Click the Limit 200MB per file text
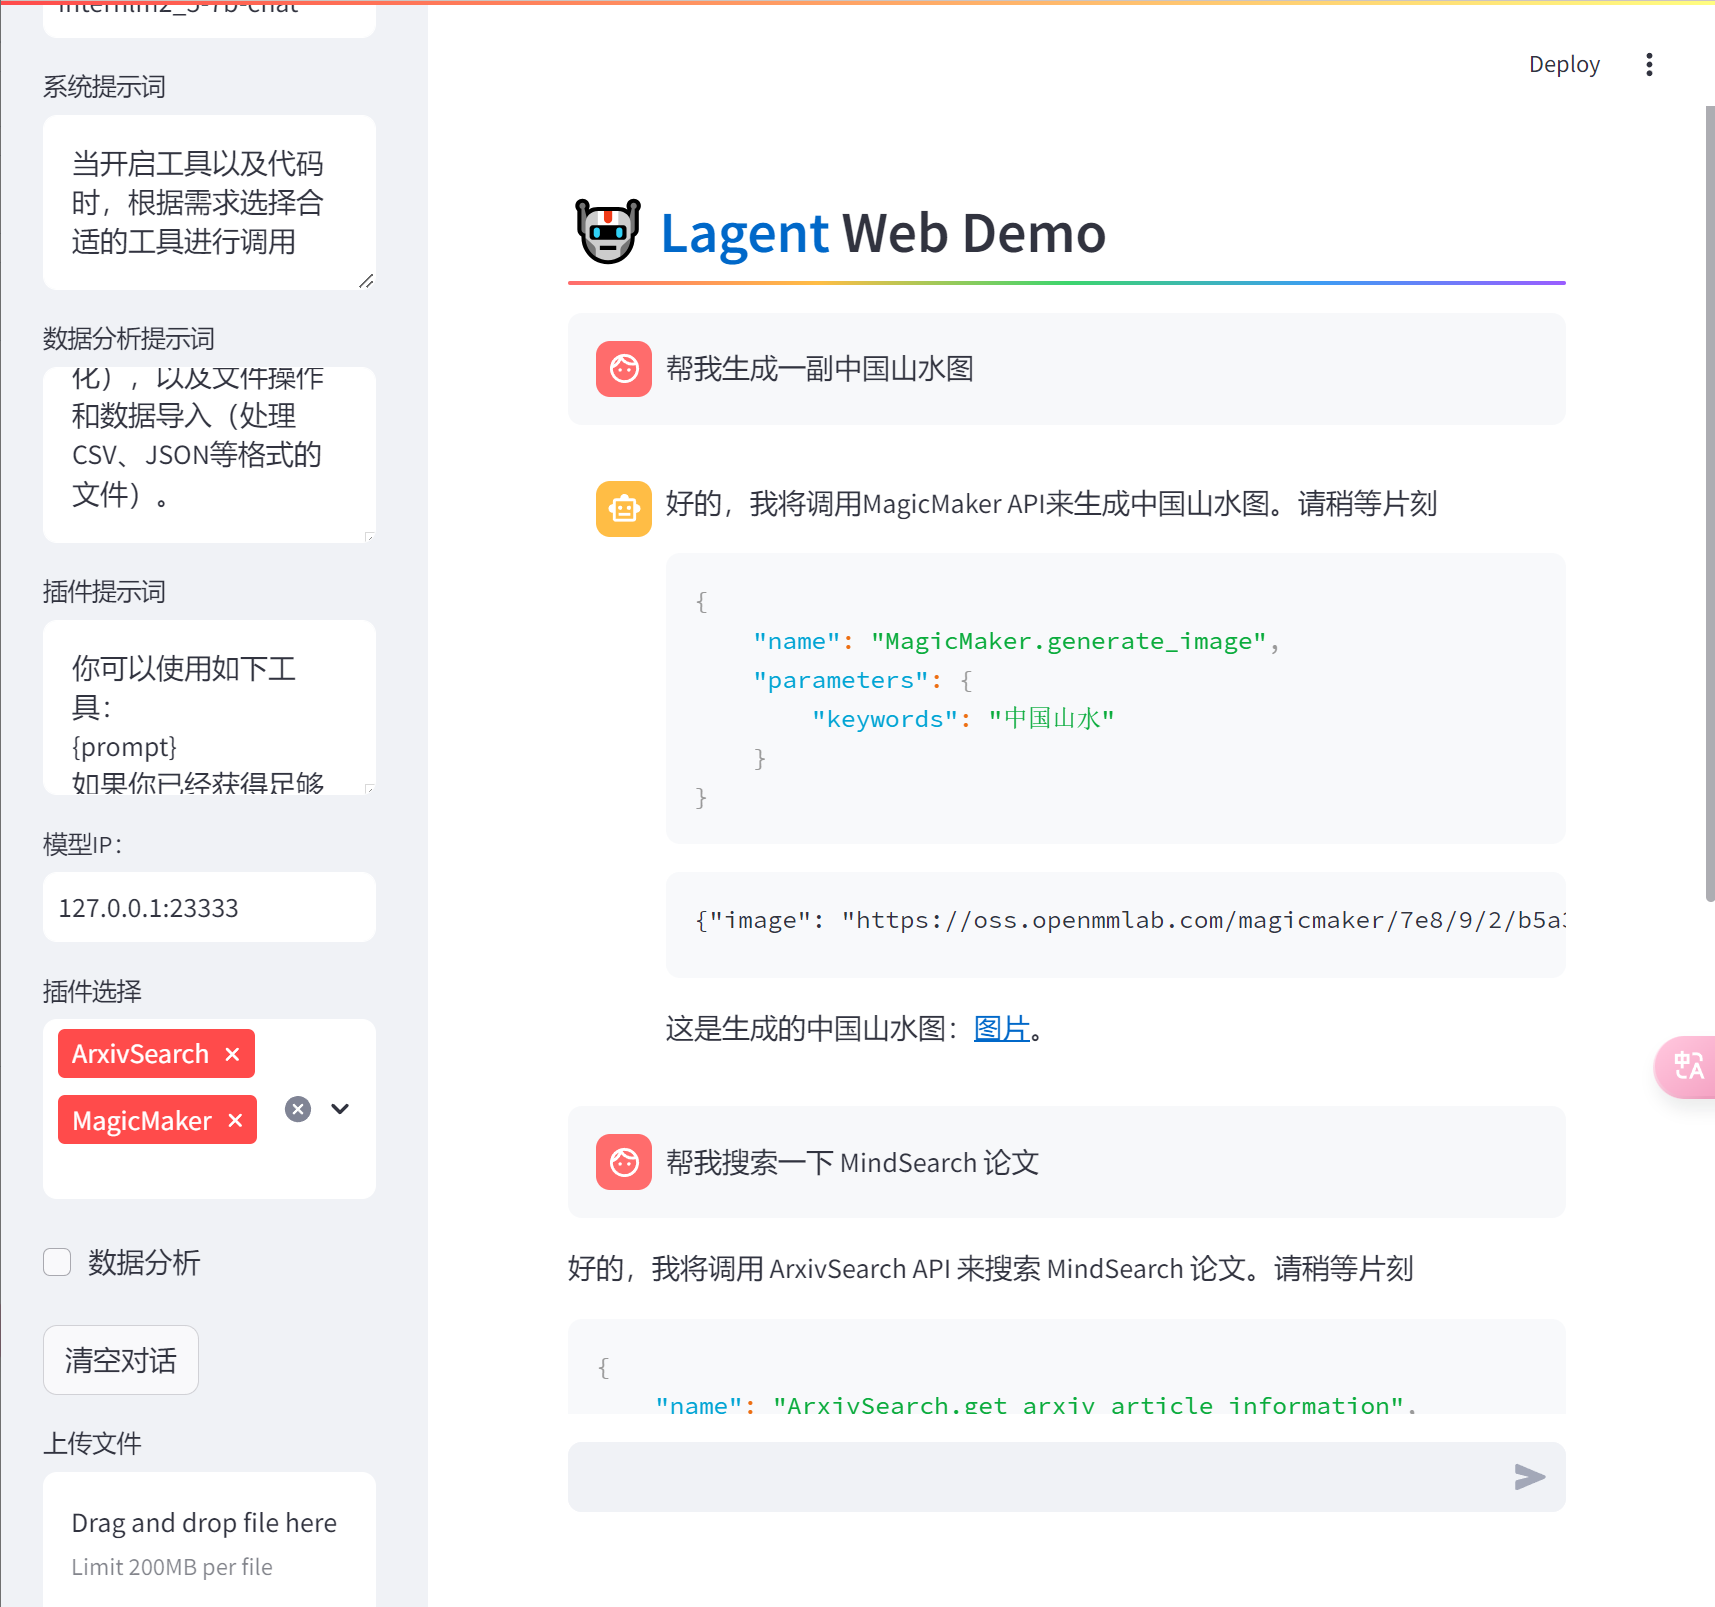1715x1607 pixels. (172, 1567)
